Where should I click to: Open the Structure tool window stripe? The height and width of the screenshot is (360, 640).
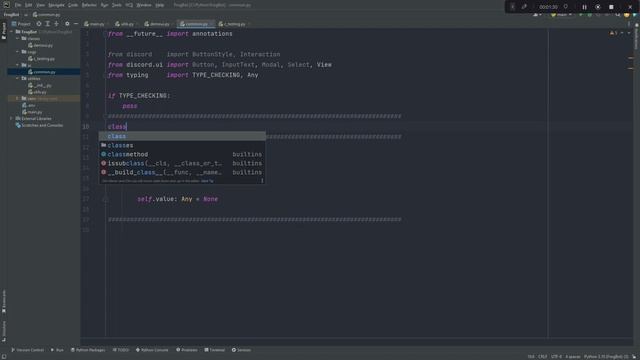click(4, 331)
